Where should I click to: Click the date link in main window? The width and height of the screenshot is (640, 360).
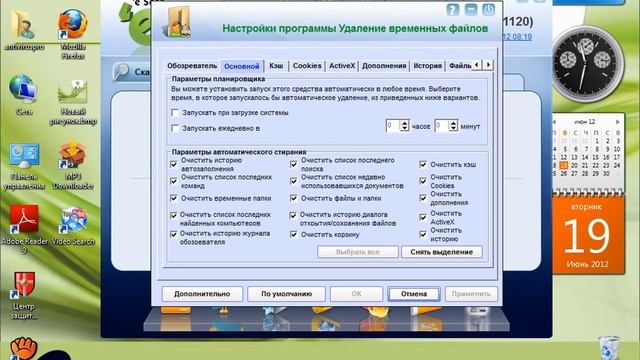click(517, 37)
